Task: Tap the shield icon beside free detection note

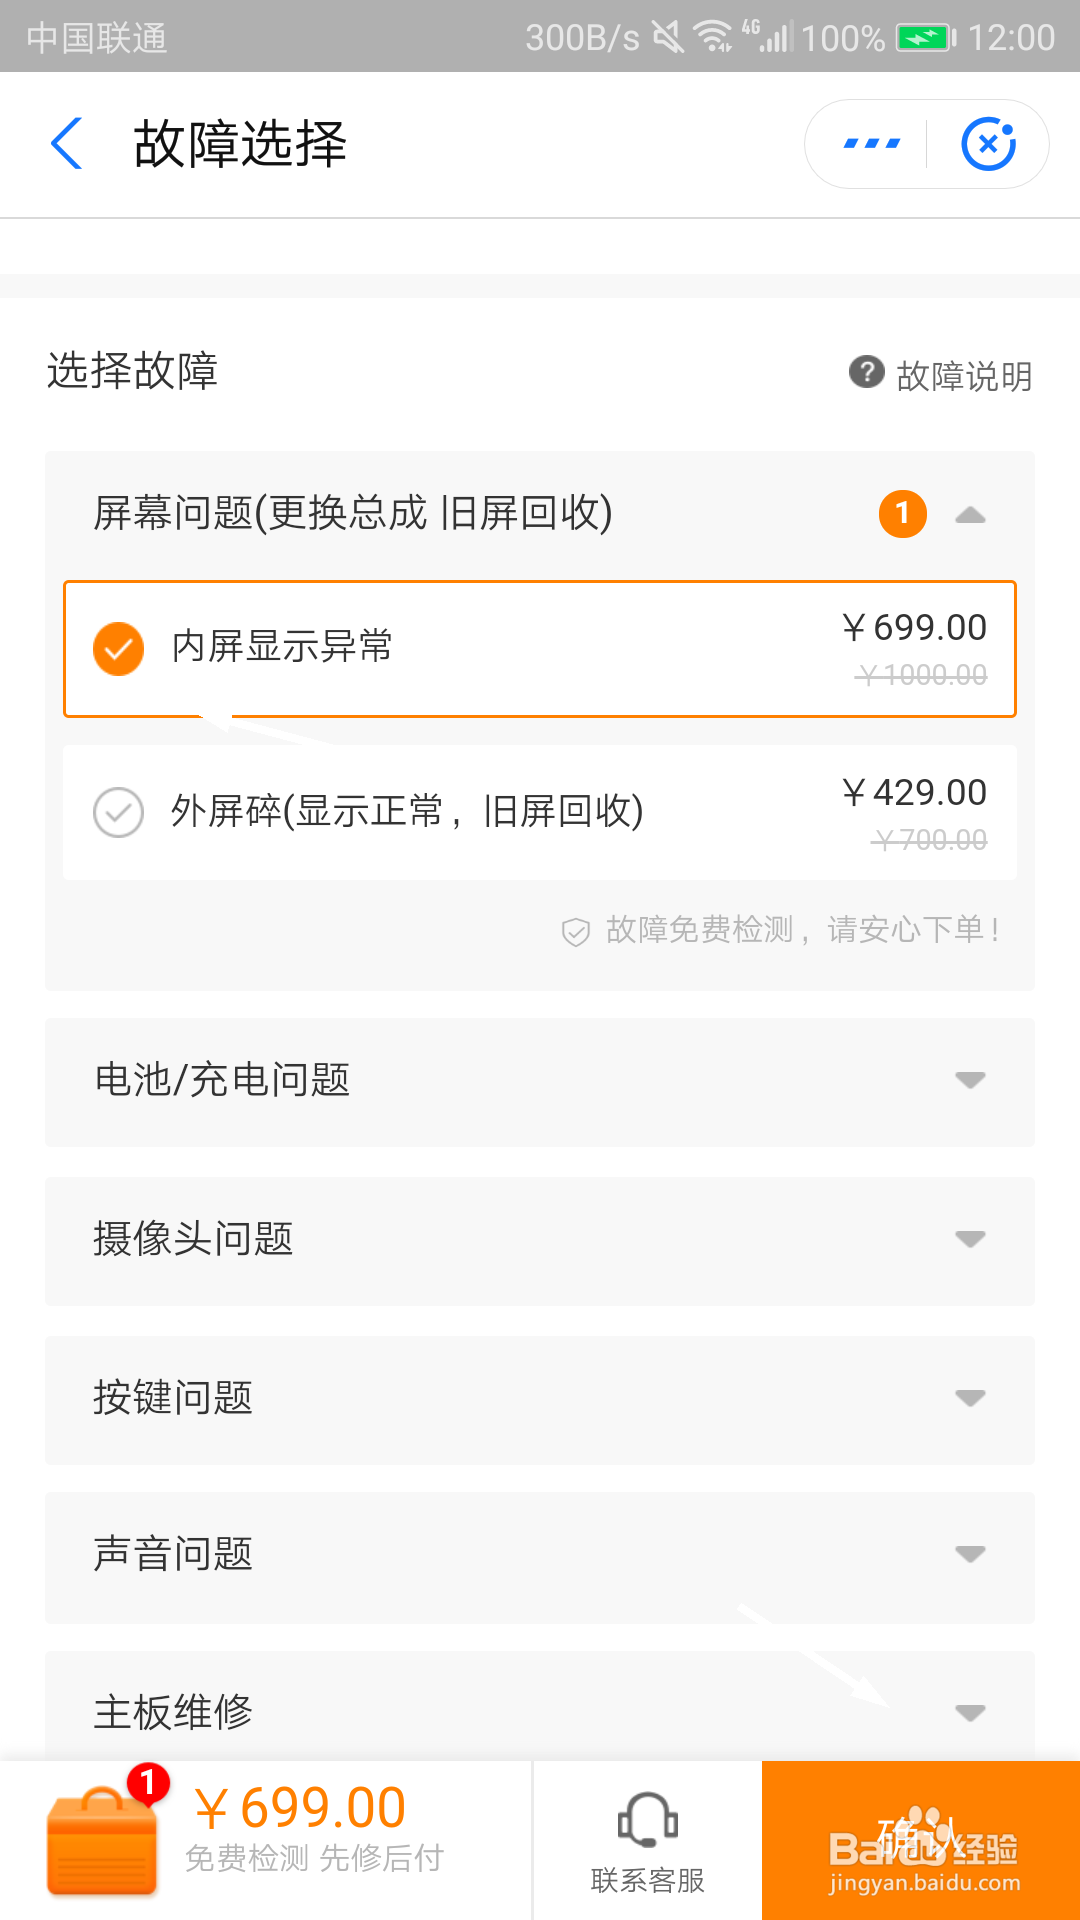Action: [576, 931]
